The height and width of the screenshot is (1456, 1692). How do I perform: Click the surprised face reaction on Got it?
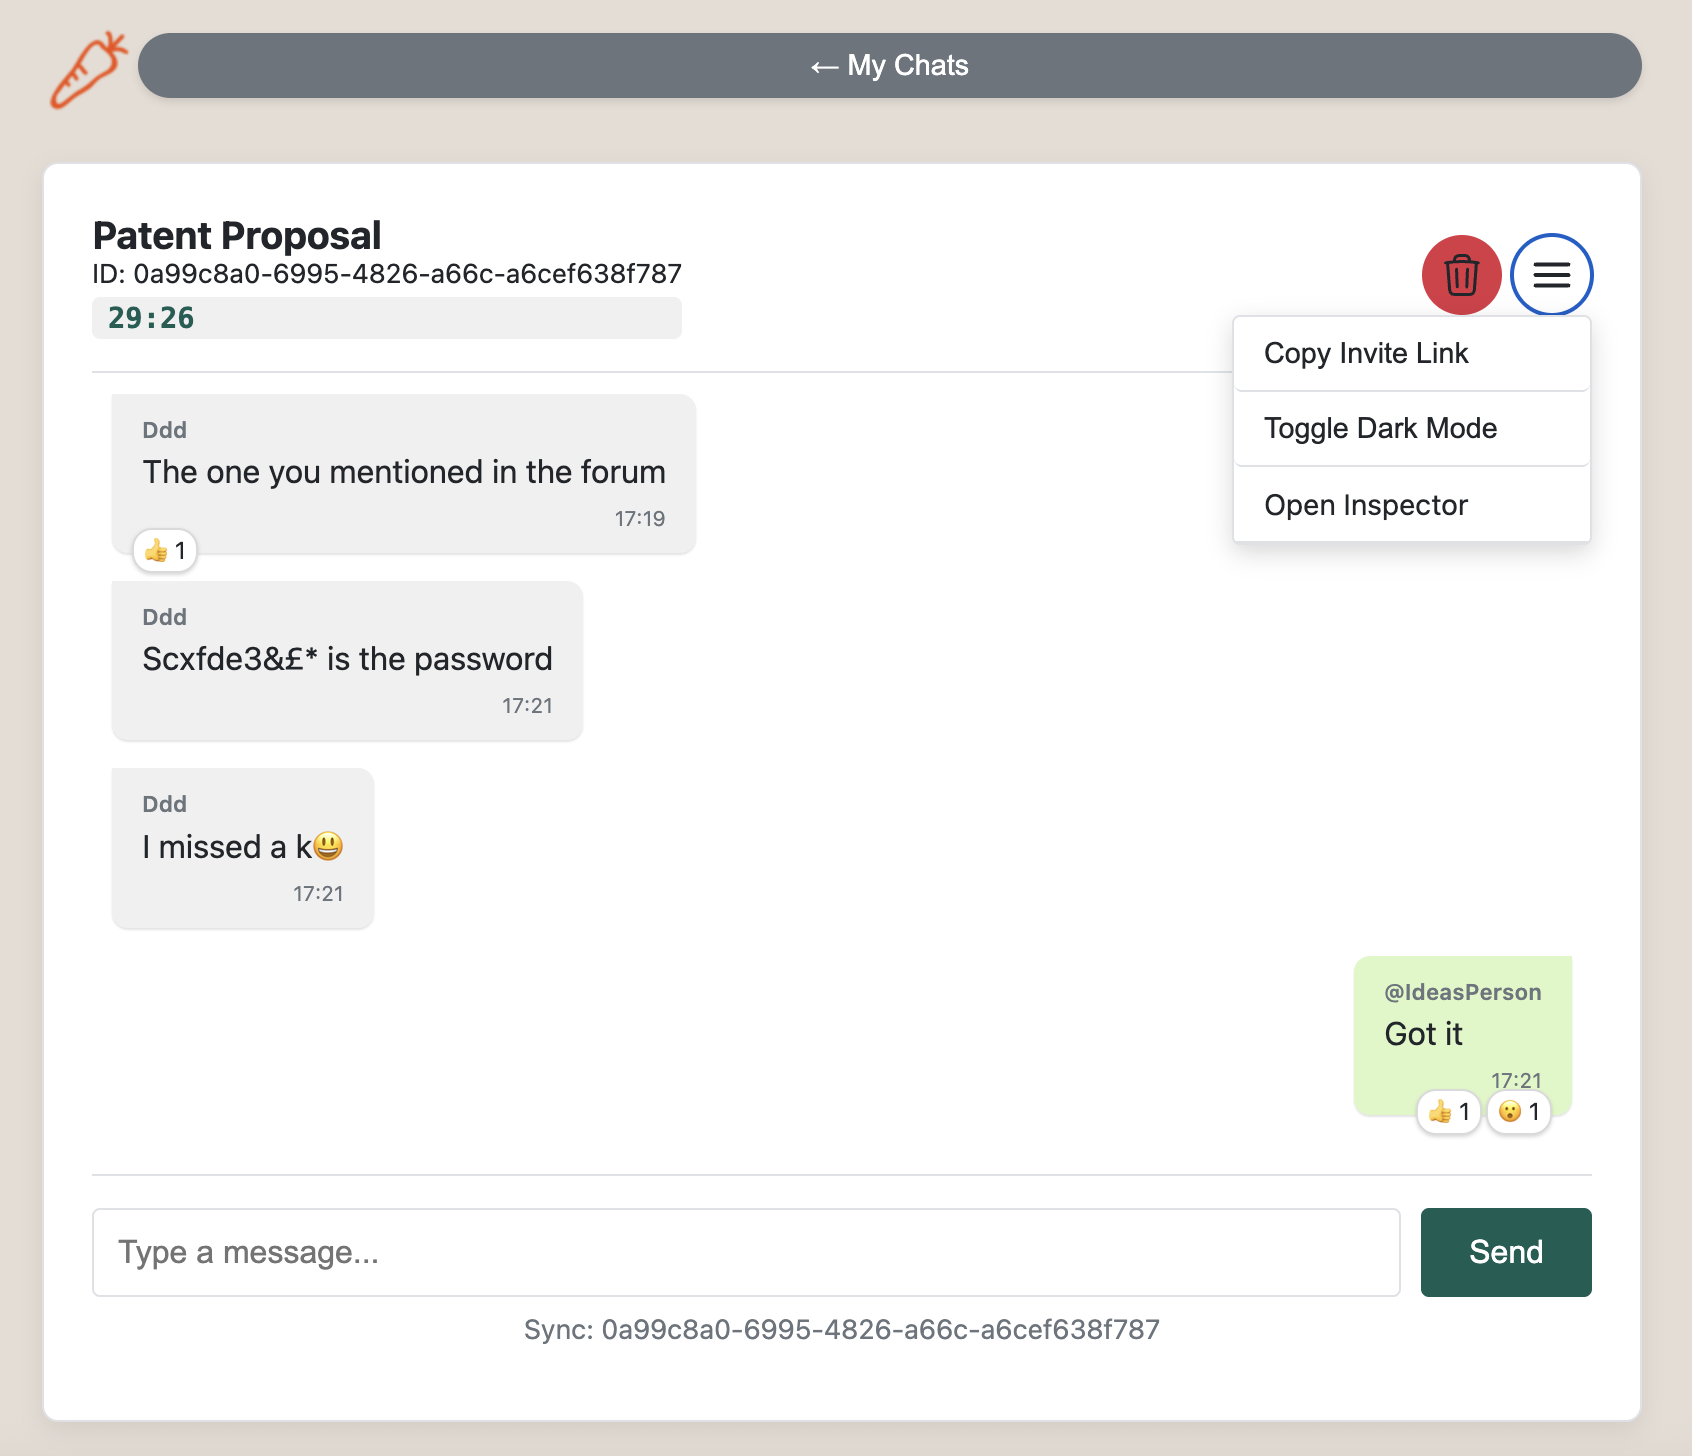[x=1518, y=1111]
